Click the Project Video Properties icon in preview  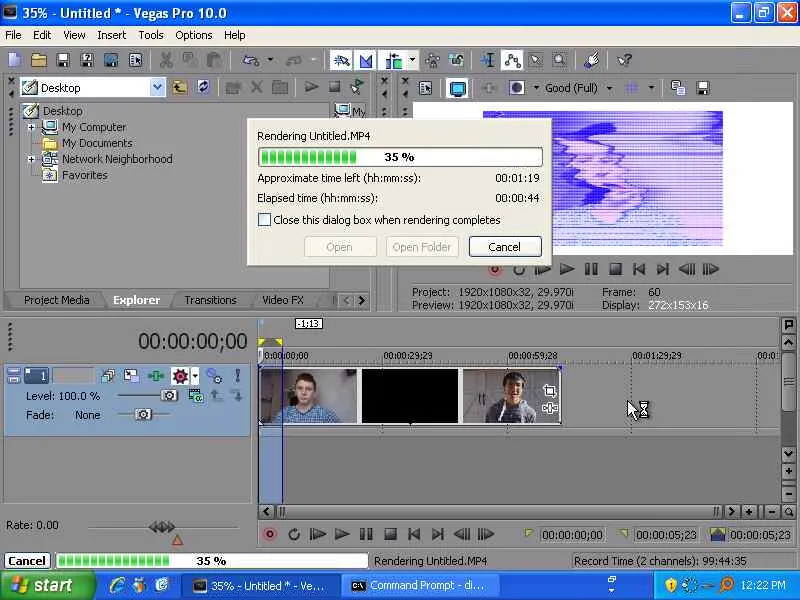click(x=426, y=88)
